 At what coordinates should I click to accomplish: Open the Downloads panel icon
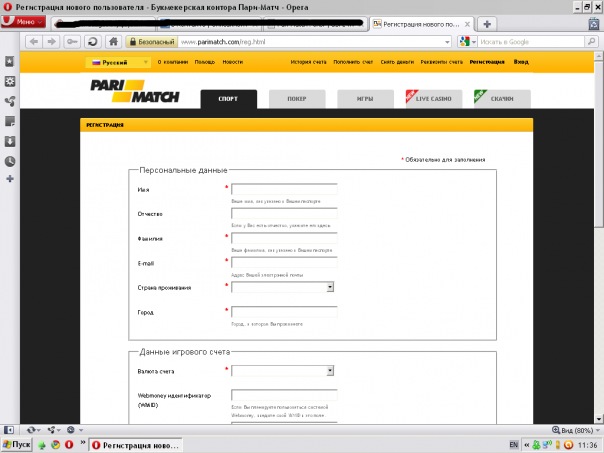click(x=10, y=141)
